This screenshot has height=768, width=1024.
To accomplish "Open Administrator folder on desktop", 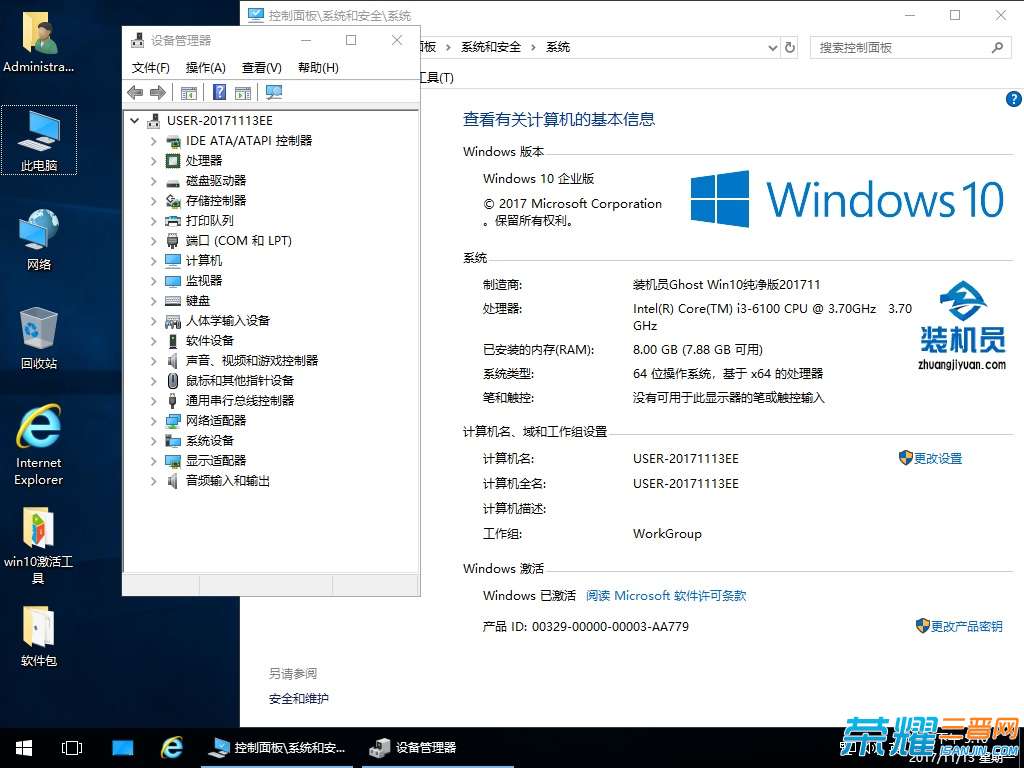I will 39,43.
